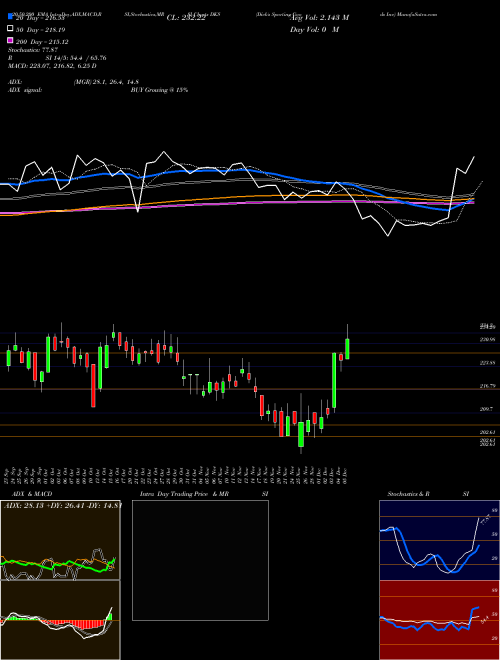Click the 209.7 price axis label
This screenshot has width=500, height=660.
tap(486, 409)
